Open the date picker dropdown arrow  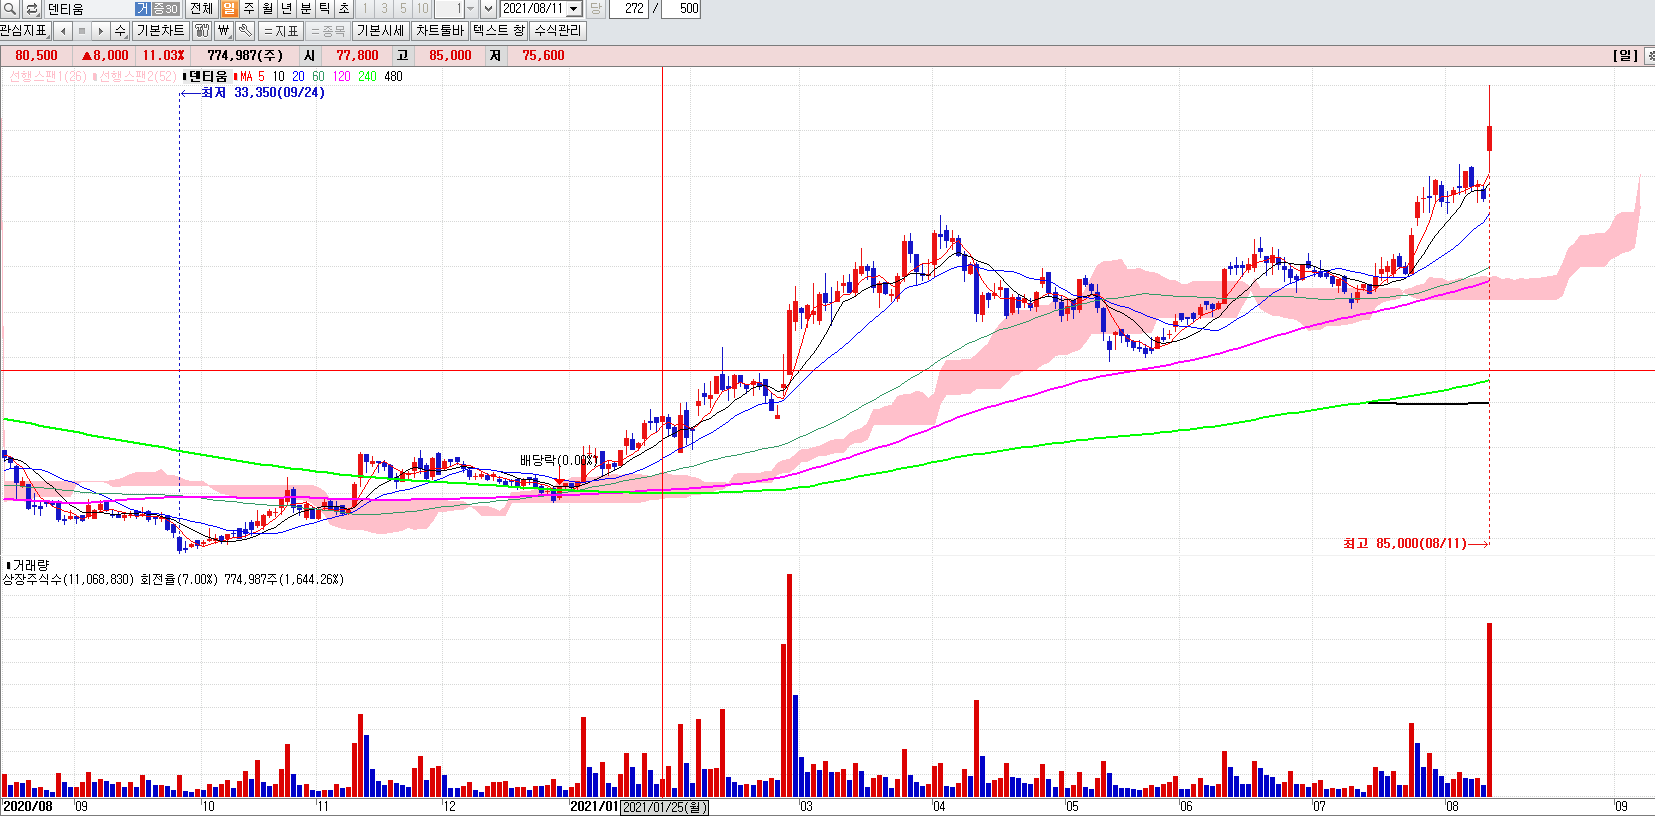(574, 9)
